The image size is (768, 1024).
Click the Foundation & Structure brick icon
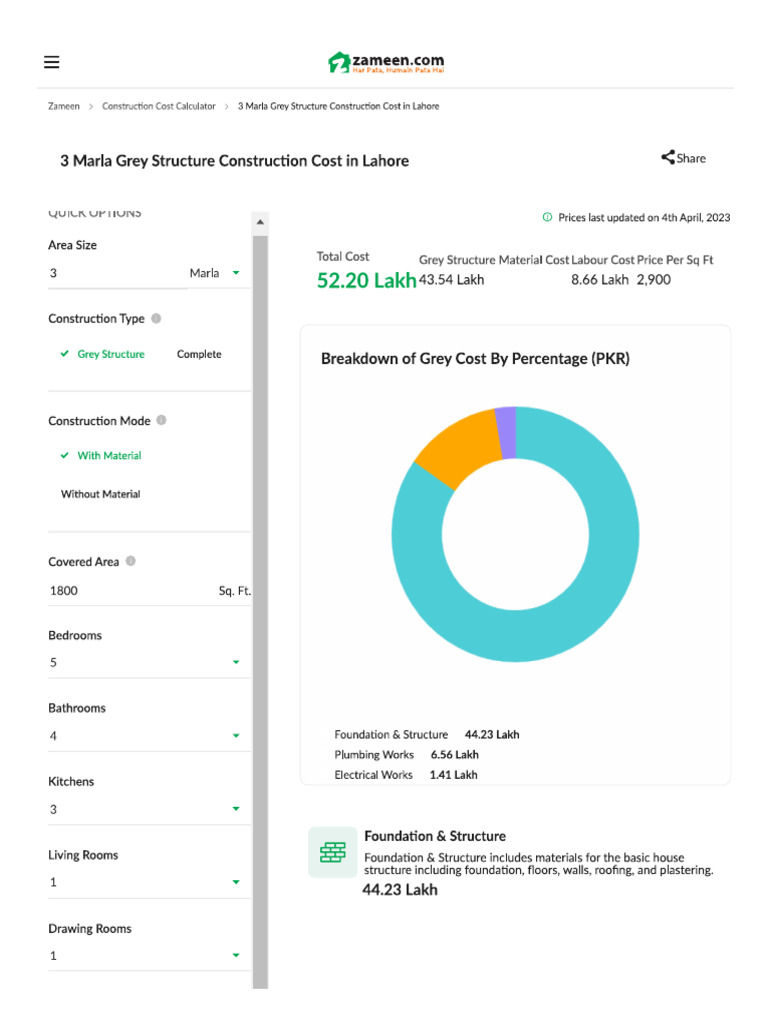coord(332,852)
